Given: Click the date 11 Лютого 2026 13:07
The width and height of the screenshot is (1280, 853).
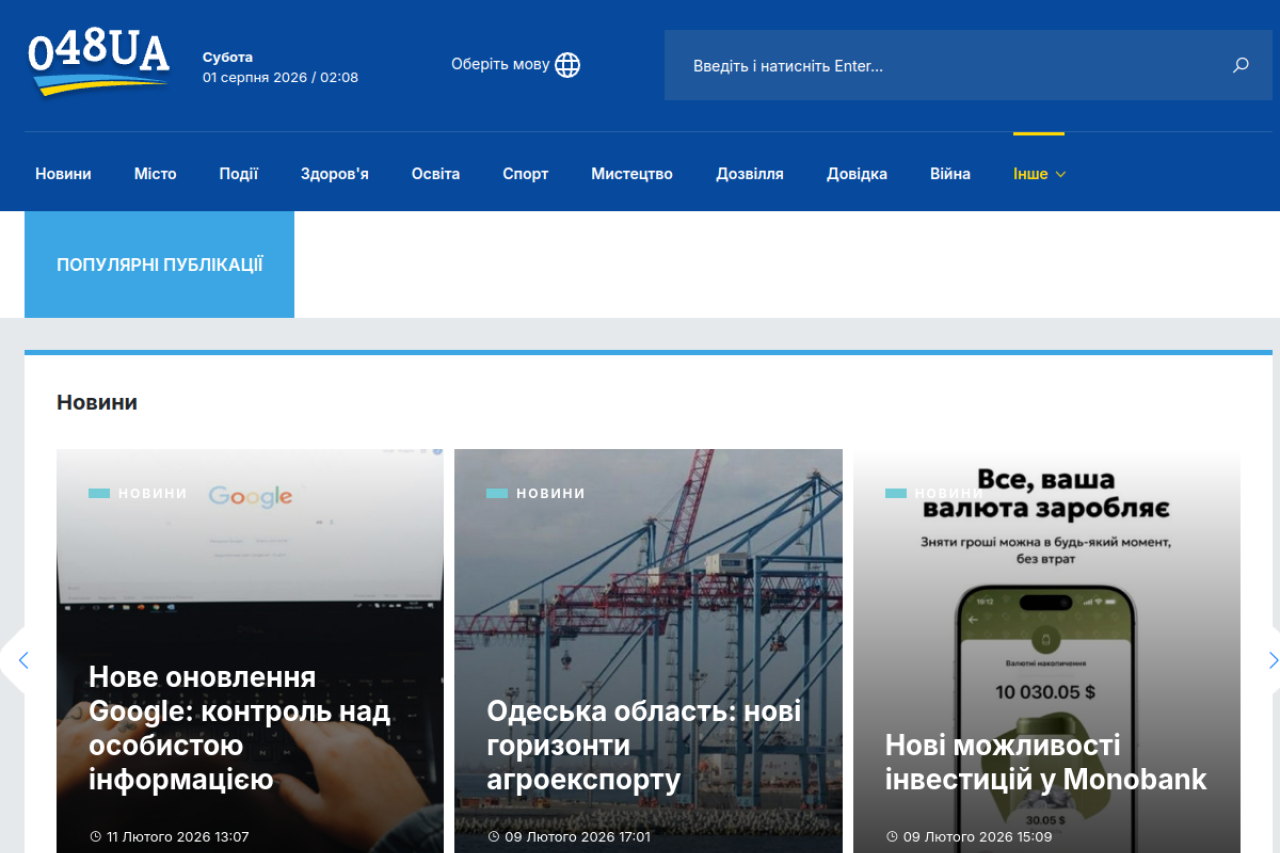Looking at the screenshot, I should pyautogui.click(x=169, y=837).
